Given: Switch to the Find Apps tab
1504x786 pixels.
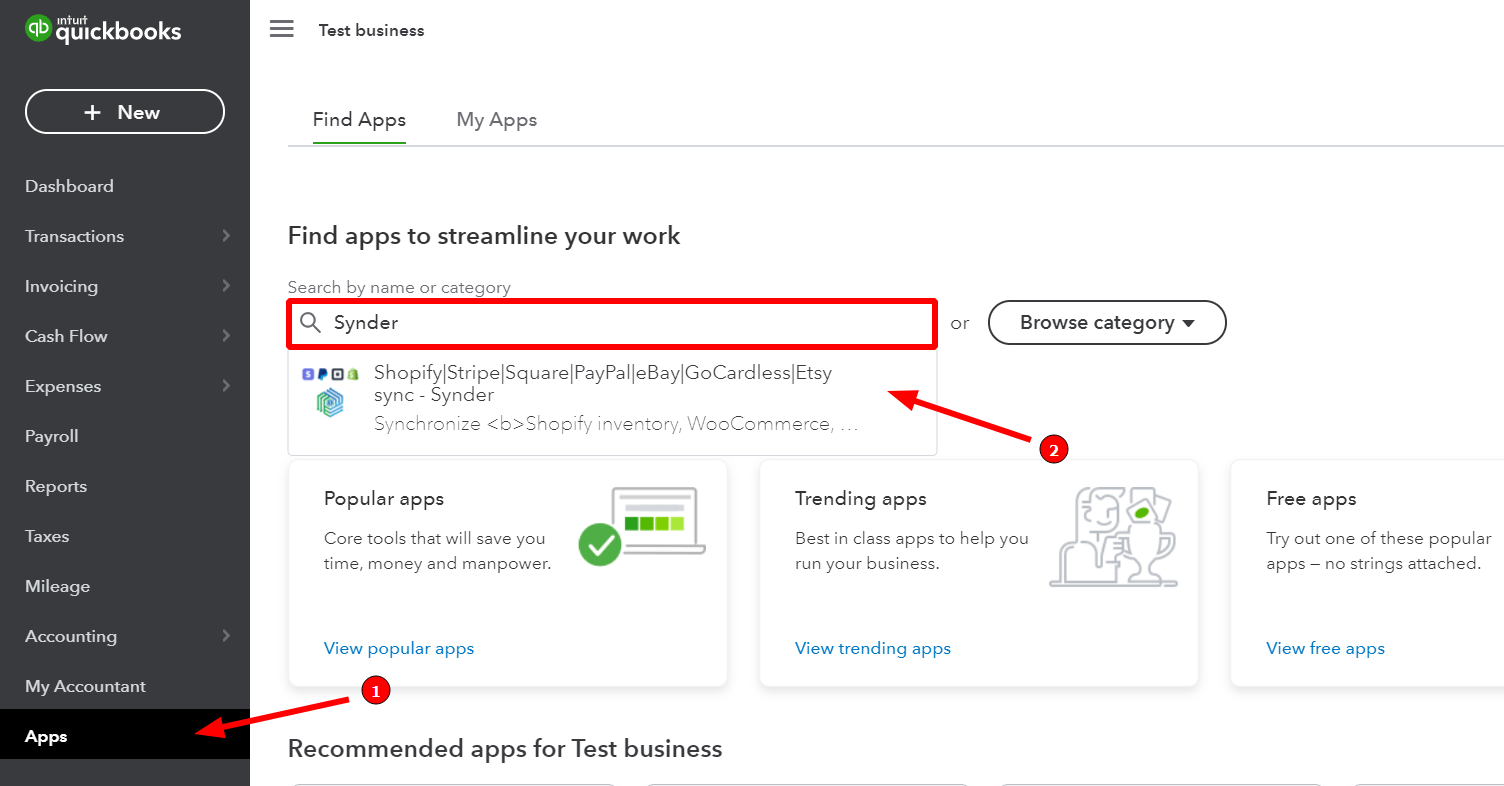Looking at the screenshot, I should (x=359, y=120).
